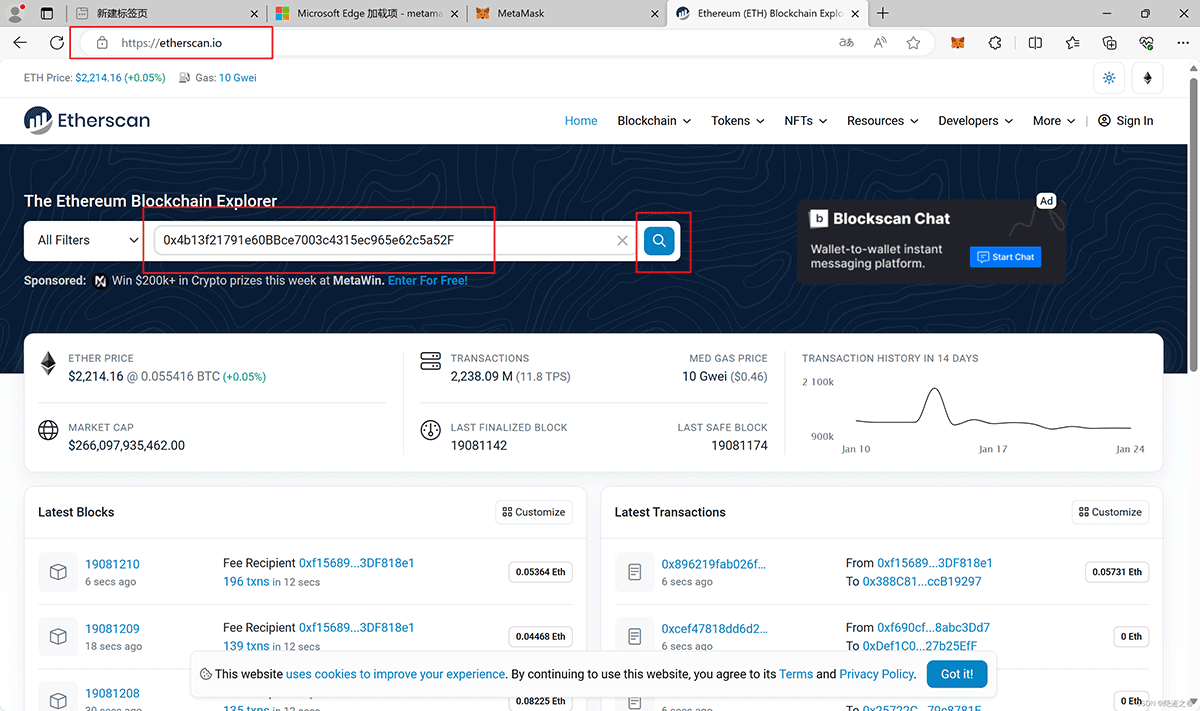Click Start Chat in Blockscan ad
The image size is (1200, 711).
click(x=1005, y=257)
